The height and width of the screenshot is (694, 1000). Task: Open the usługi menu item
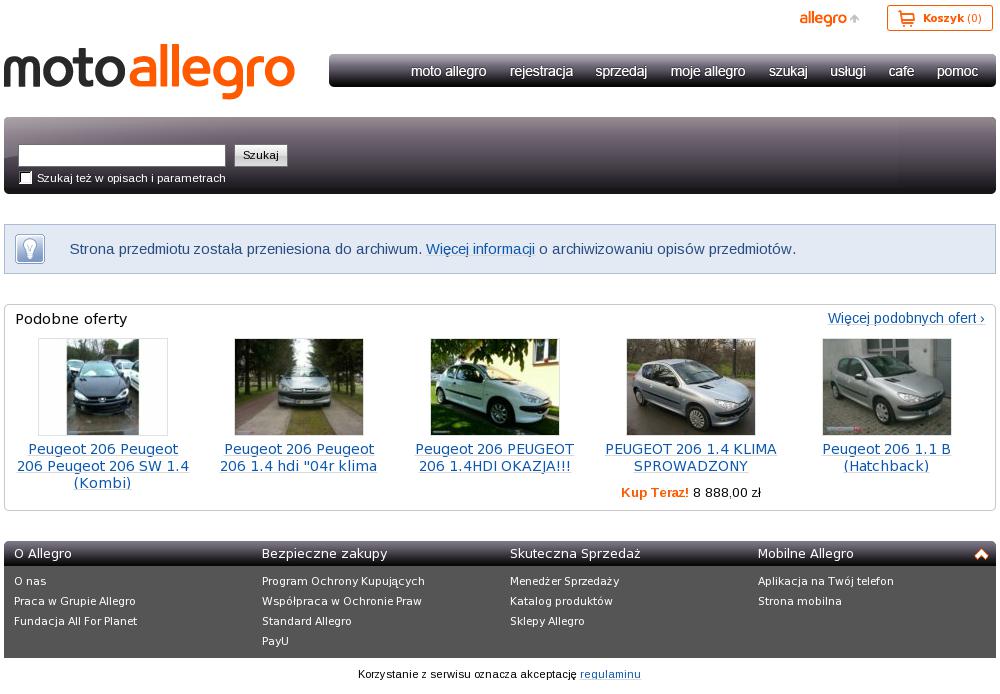click(848, 71)
